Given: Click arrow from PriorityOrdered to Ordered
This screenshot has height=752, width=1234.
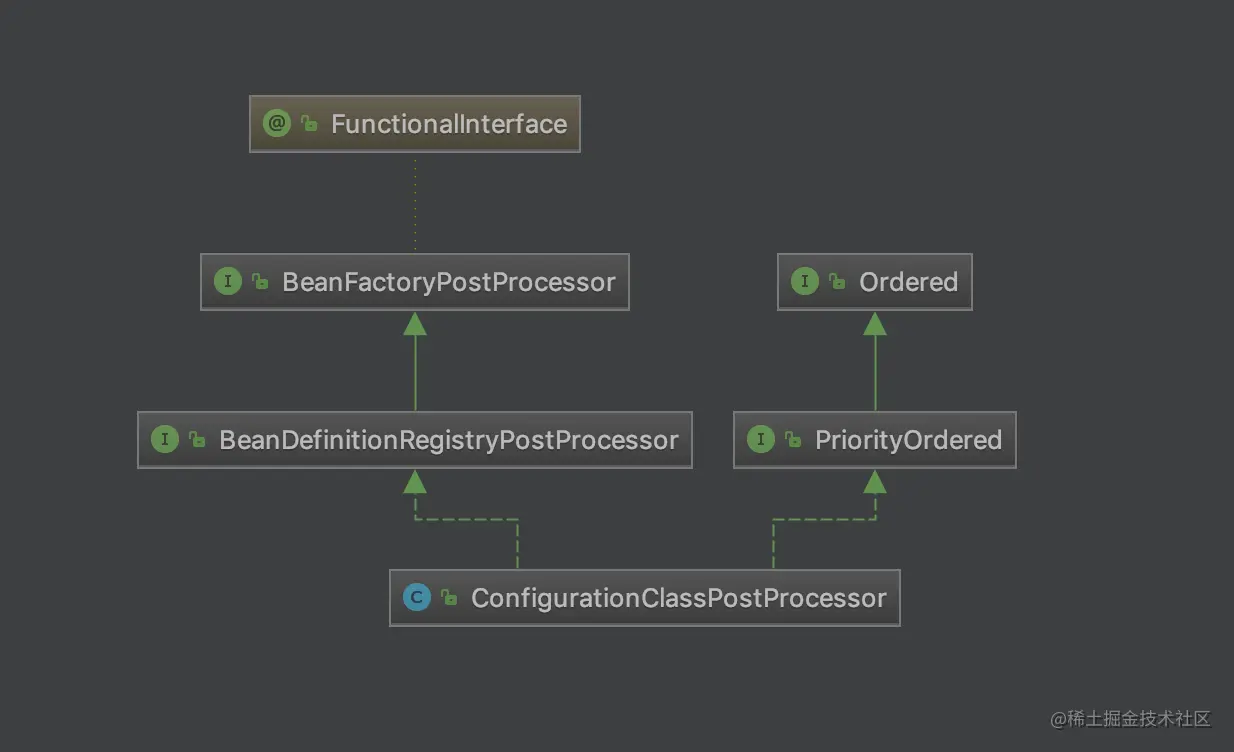Looking at the screenshot, I should point(875,361).
